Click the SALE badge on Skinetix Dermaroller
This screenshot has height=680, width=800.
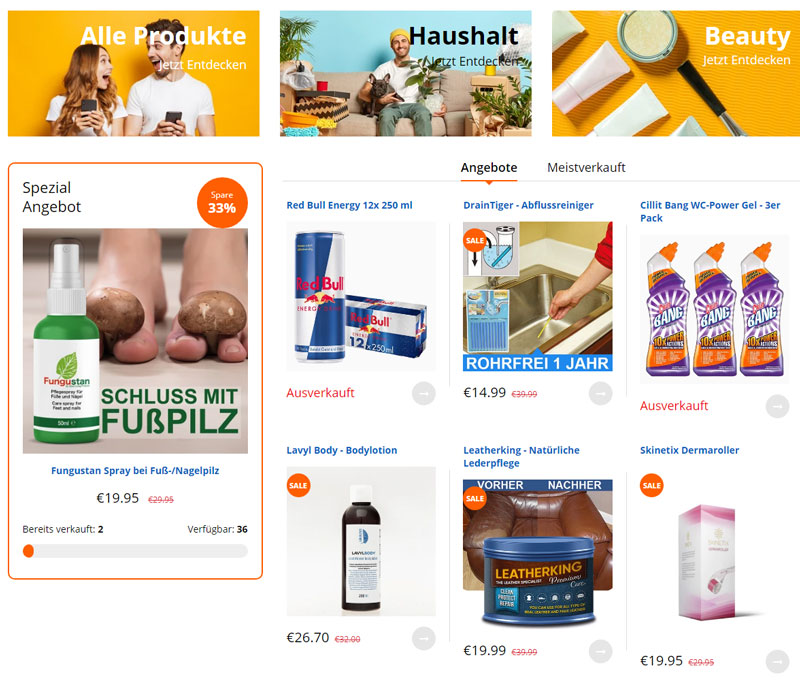[x=652, y=485]
